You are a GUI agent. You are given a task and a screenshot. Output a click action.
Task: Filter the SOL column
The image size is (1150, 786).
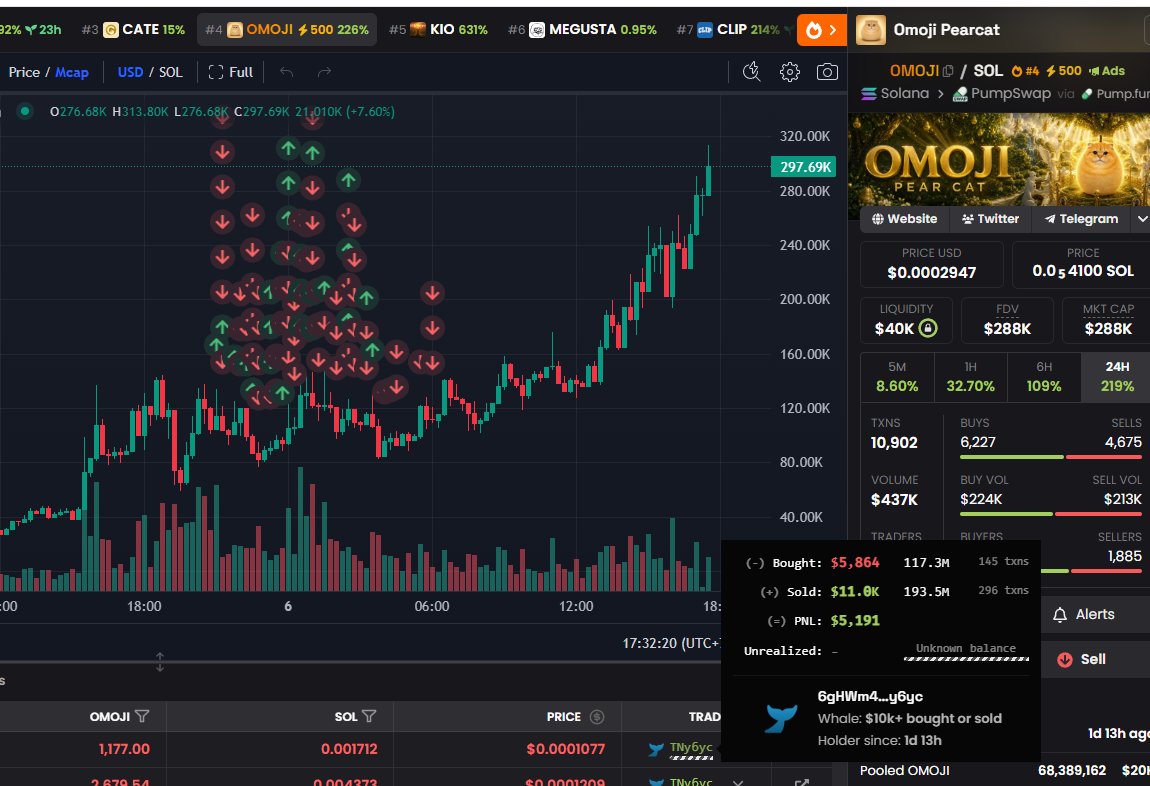[x=369, y=716]
